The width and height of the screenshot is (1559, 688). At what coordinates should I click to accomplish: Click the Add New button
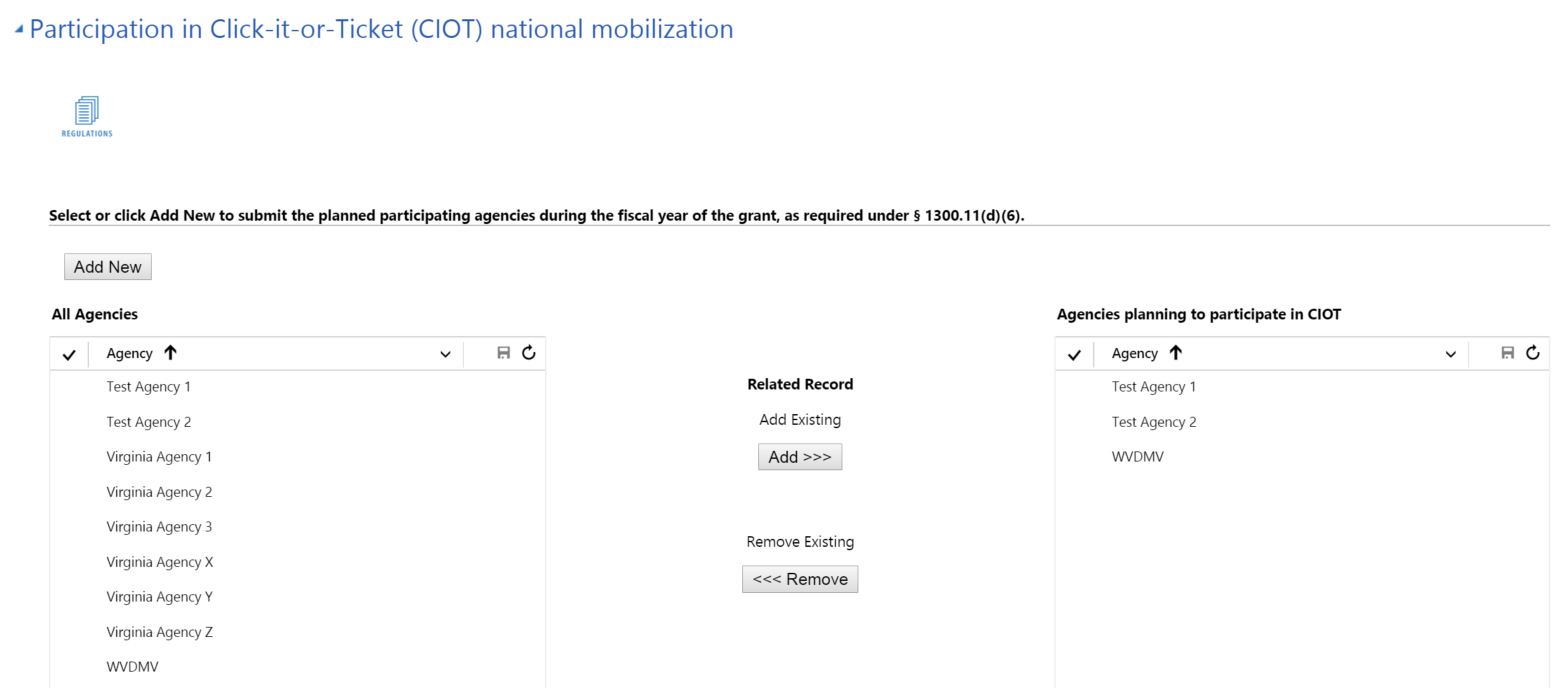pos(108,267)
